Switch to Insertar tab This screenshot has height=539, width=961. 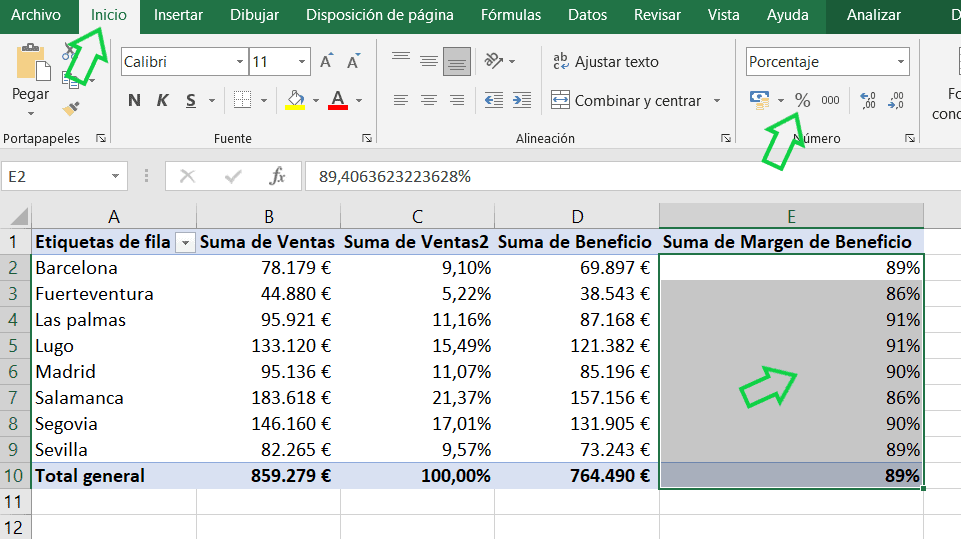point(178,15)
